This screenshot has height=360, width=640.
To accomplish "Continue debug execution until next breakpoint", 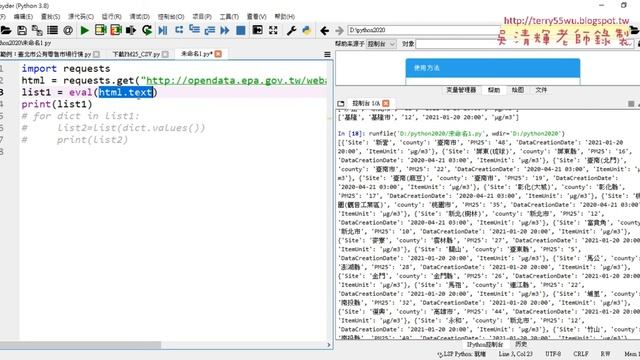I will [x=225, y=30].
